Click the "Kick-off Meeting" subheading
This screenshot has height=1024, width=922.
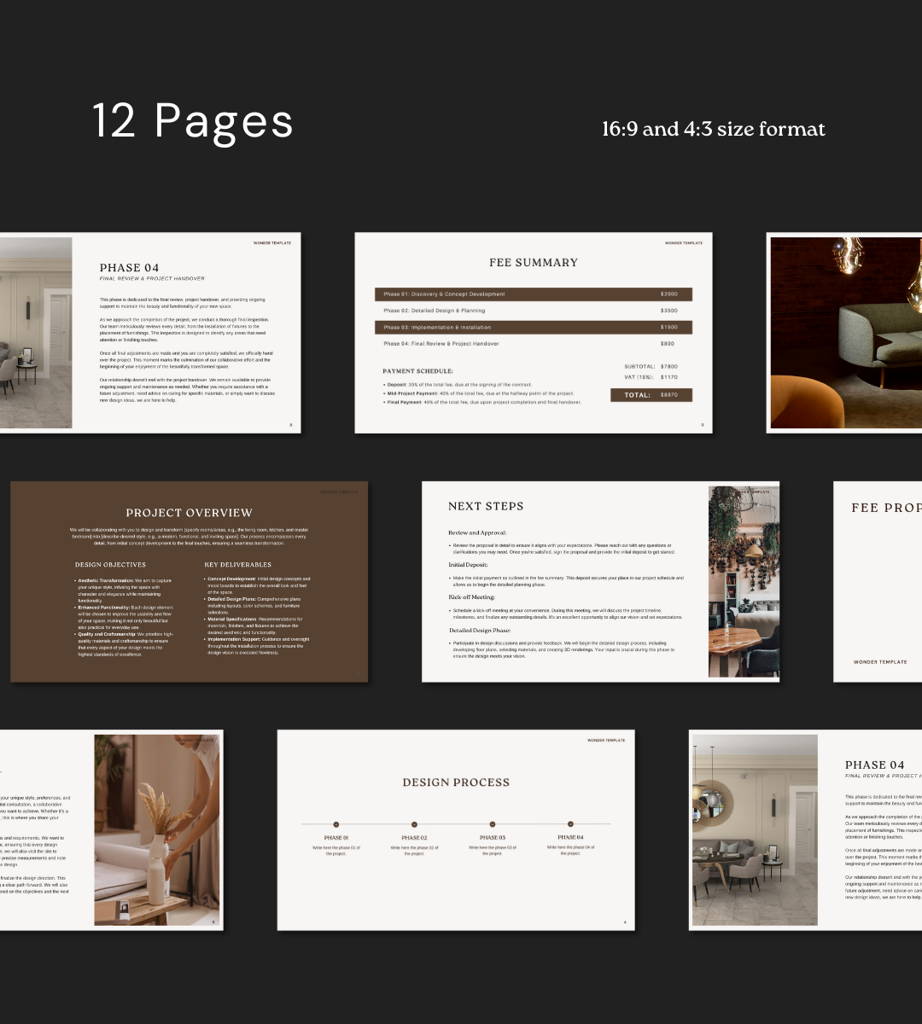point(471,597)
